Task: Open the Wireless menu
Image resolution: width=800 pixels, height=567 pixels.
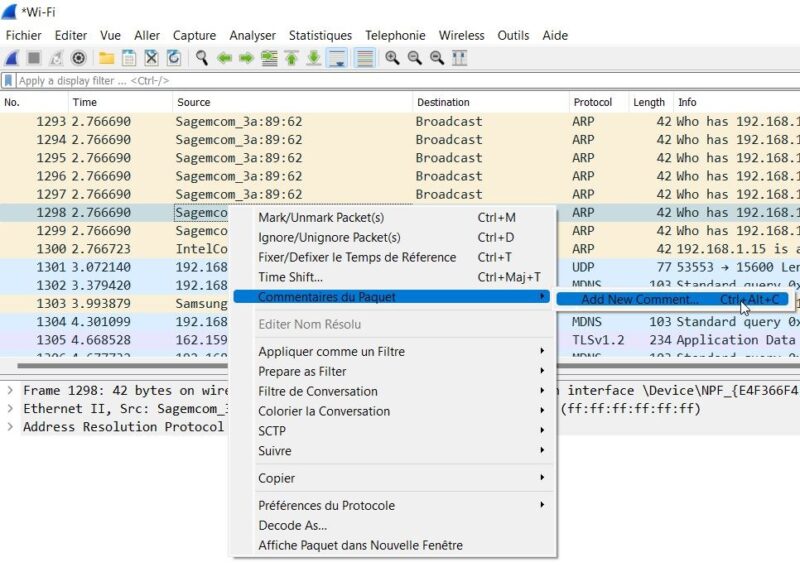Action: click(462, 35)
